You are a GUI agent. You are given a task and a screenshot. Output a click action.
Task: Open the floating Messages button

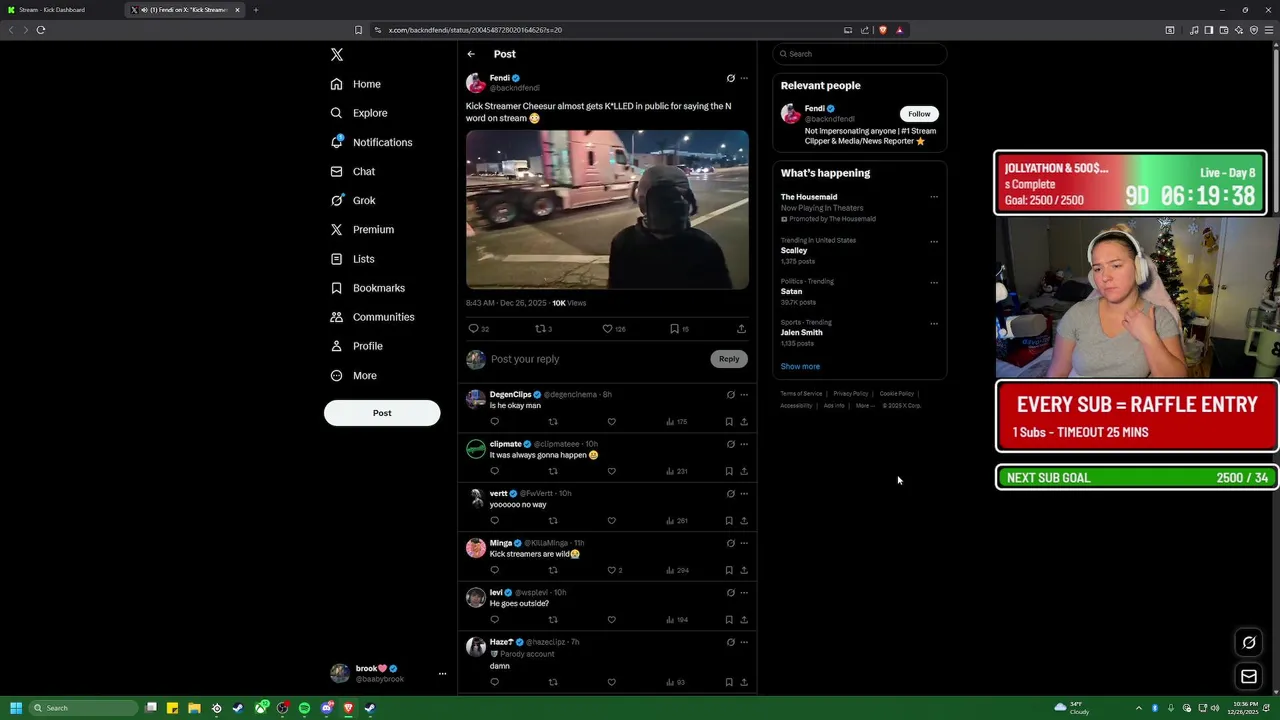tap(1249, 677)
